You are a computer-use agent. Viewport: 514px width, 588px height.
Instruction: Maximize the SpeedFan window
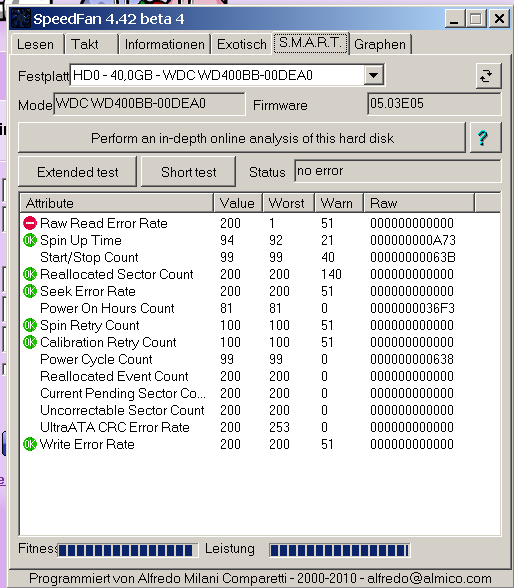tap(476, 19)
